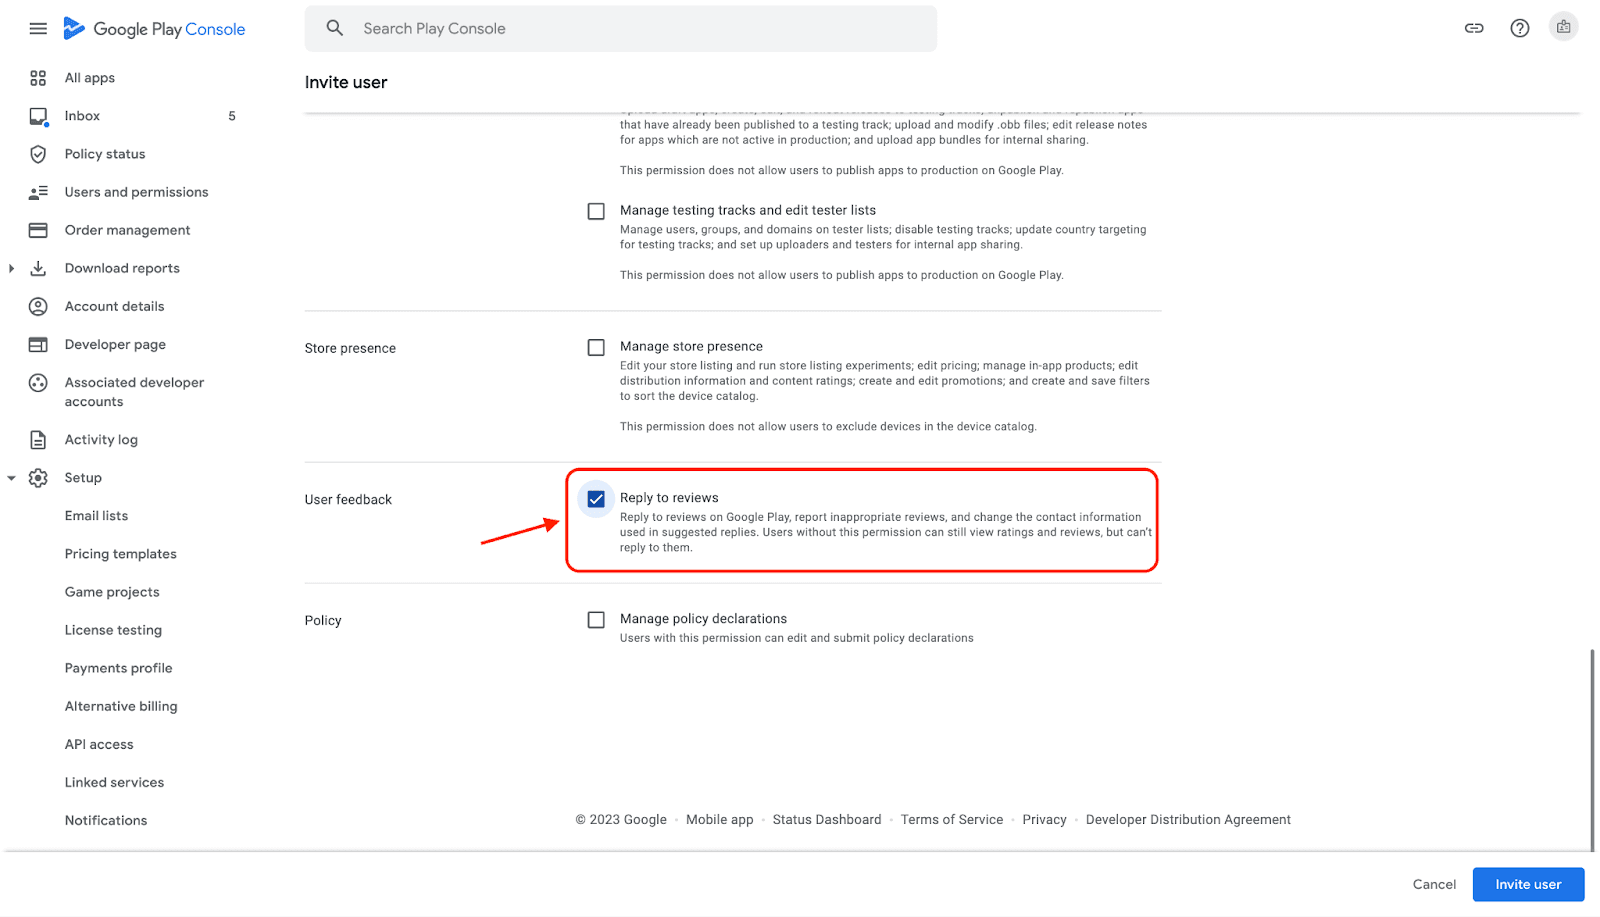The width and height of the screenshot is (1600, 917).
Task: Uncheck the Reply to reviews checkbox
Action: pyautogui.click(x=596, y=499)
